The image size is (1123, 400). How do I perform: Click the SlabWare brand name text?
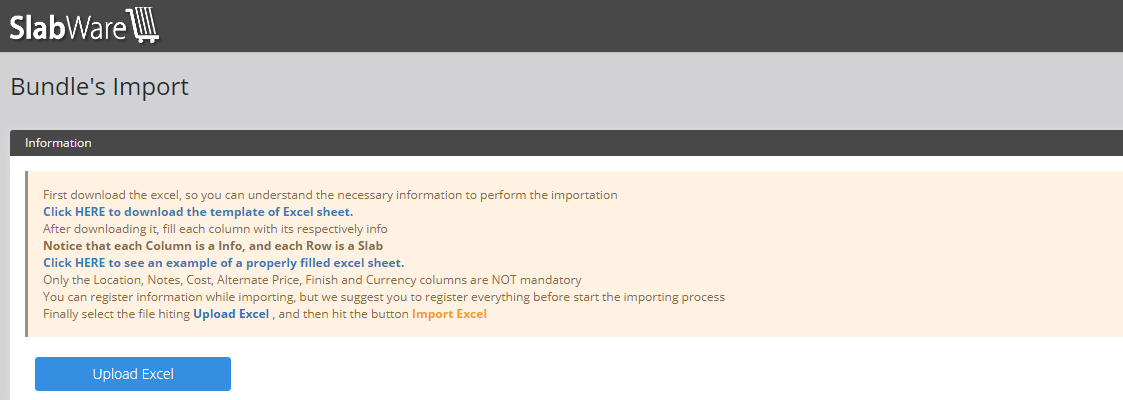68,27
